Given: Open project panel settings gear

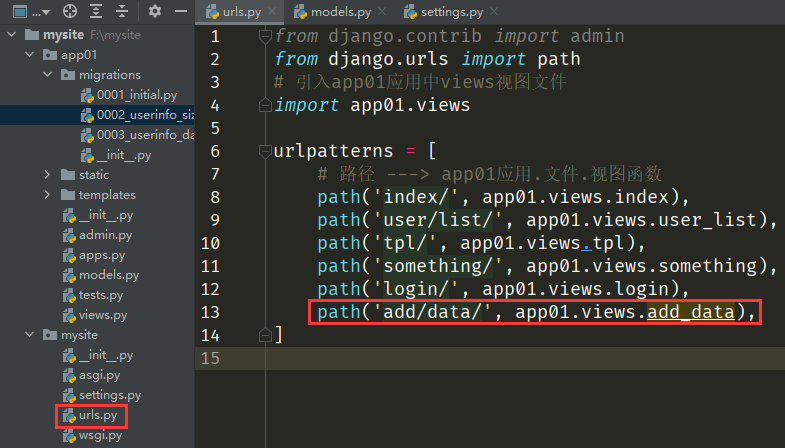Looking at the screenshot, I should tap(155, 11).
